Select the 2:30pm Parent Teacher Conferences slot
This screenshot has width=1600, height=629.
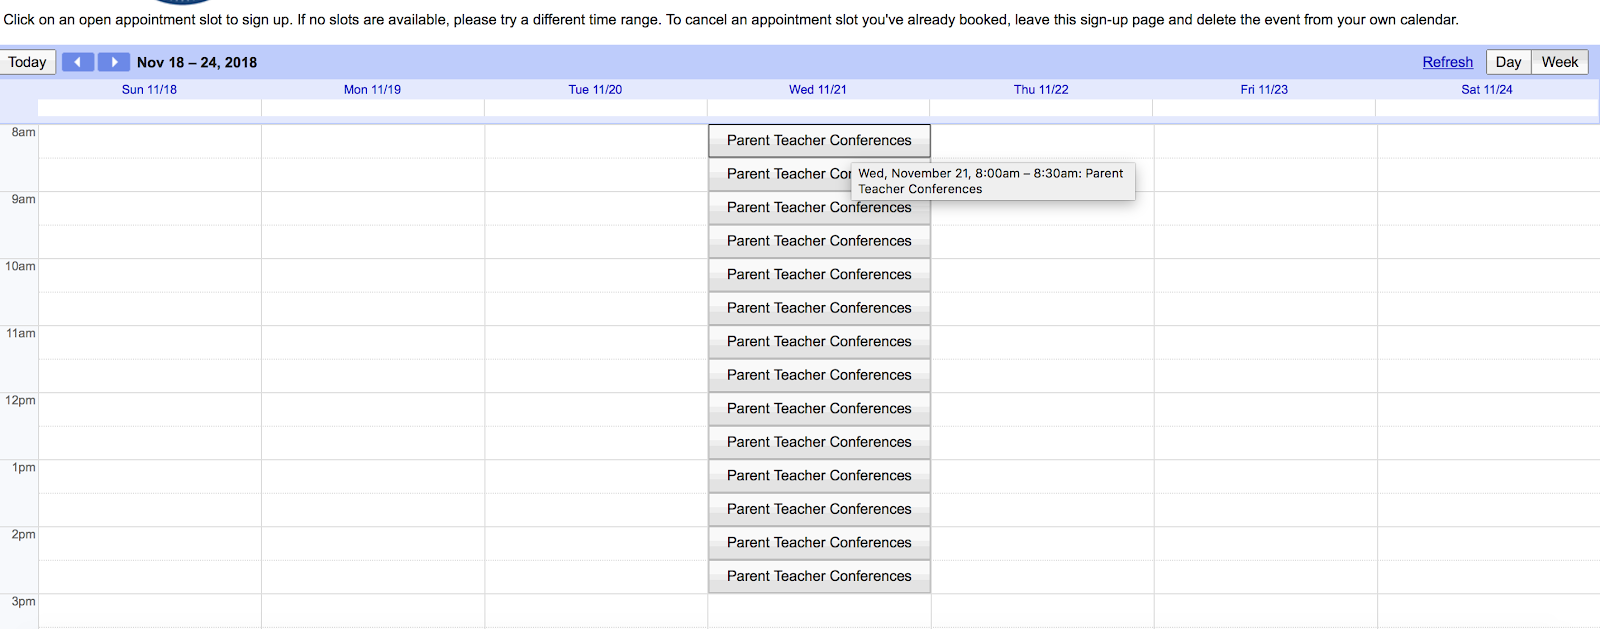click(819, 576)
